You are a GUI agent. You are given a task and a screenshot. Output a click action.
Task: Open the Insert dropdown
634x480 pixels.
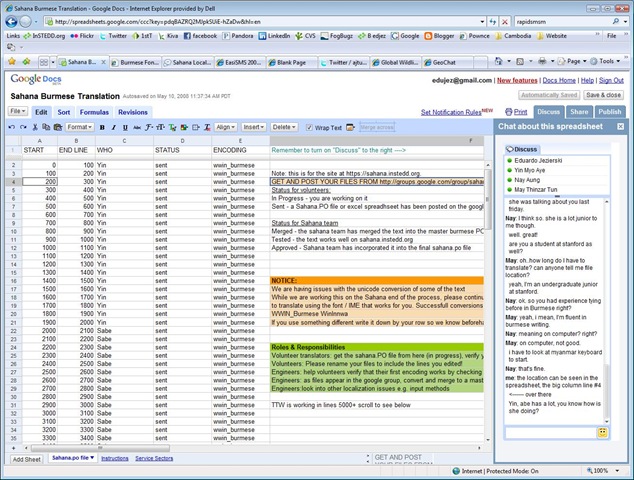point(254,127)
